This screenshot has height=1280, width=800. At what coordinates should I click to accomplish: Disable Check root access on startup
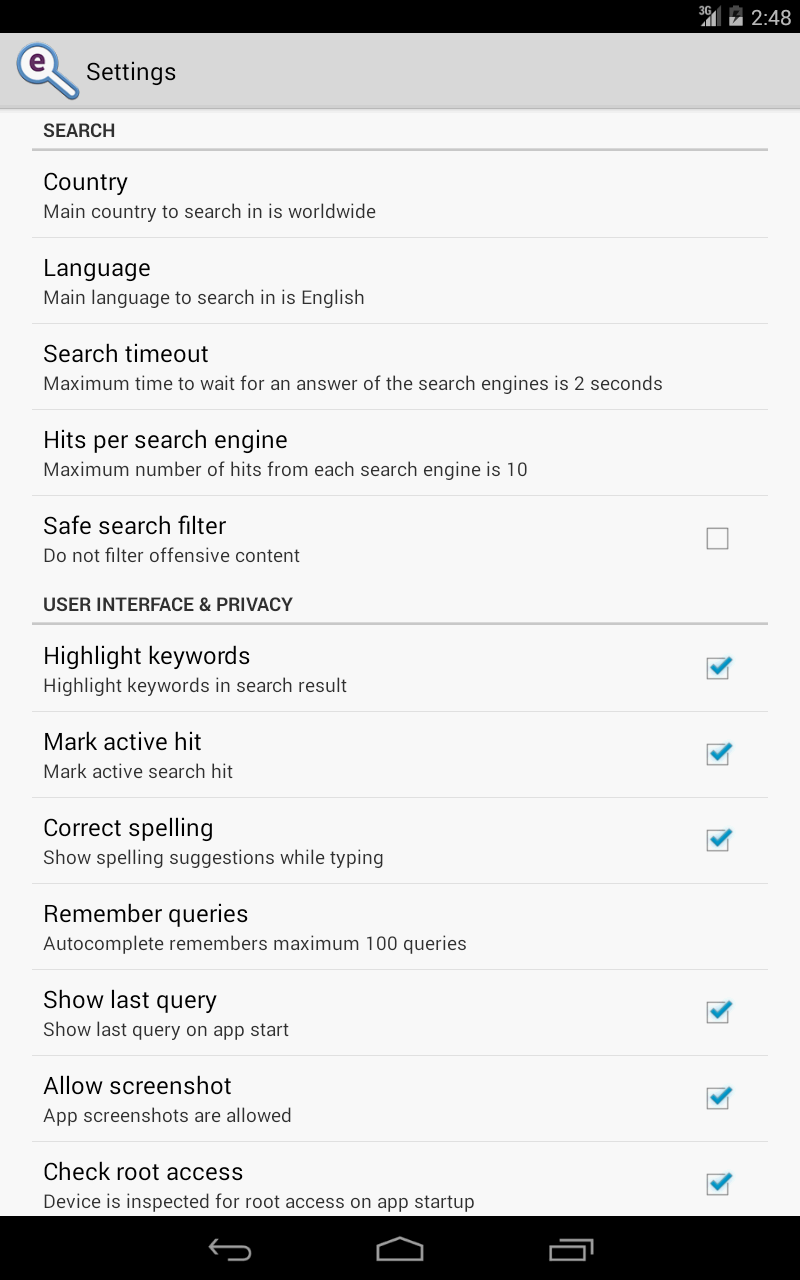point(717,1184)
